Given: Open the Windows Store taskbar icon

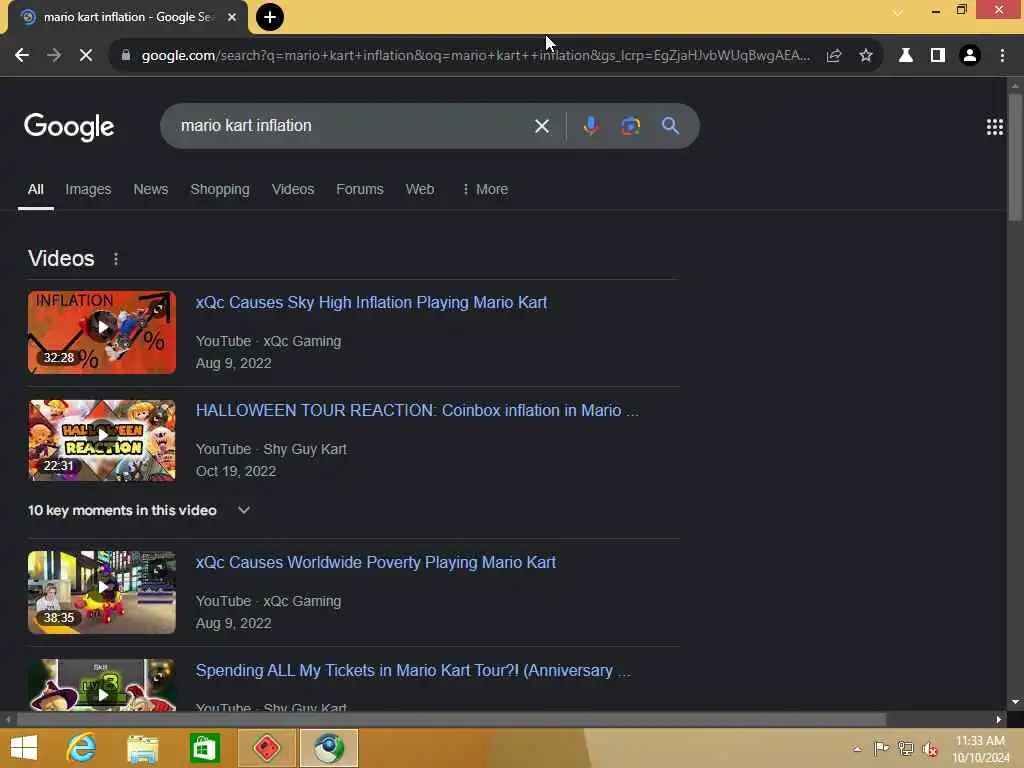Looking at the screenshot, I should (x=204, y=748).
